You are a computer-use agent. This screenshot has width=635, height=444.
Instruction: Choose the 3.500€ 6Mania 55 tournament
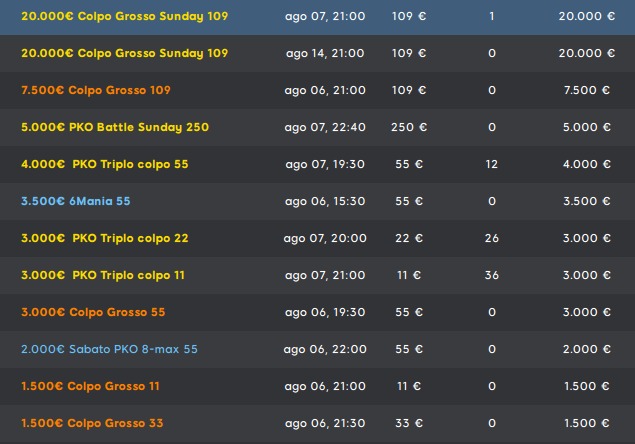(318, 201)
